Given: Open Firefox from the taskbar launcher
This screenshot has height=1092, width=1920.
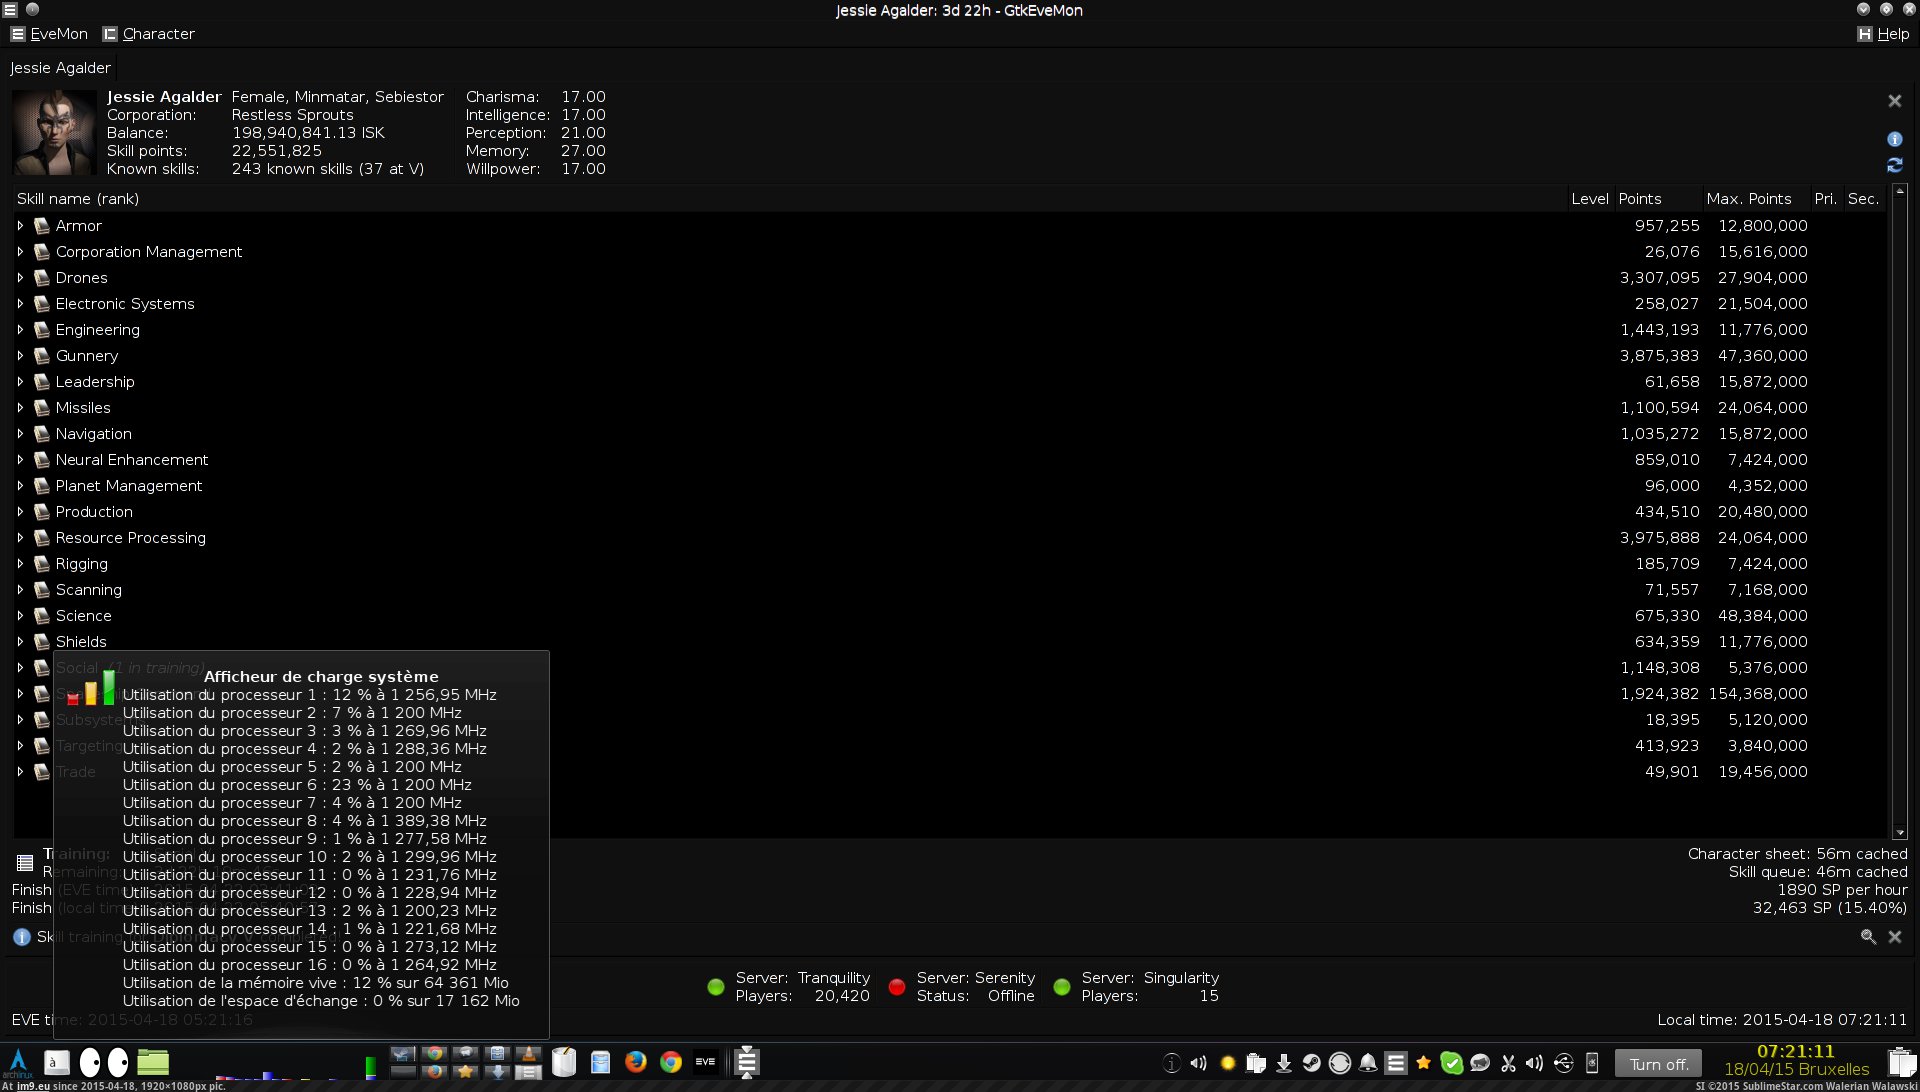Looking at the screenshot, I should pyautogui.click(x=635, y=1062).
